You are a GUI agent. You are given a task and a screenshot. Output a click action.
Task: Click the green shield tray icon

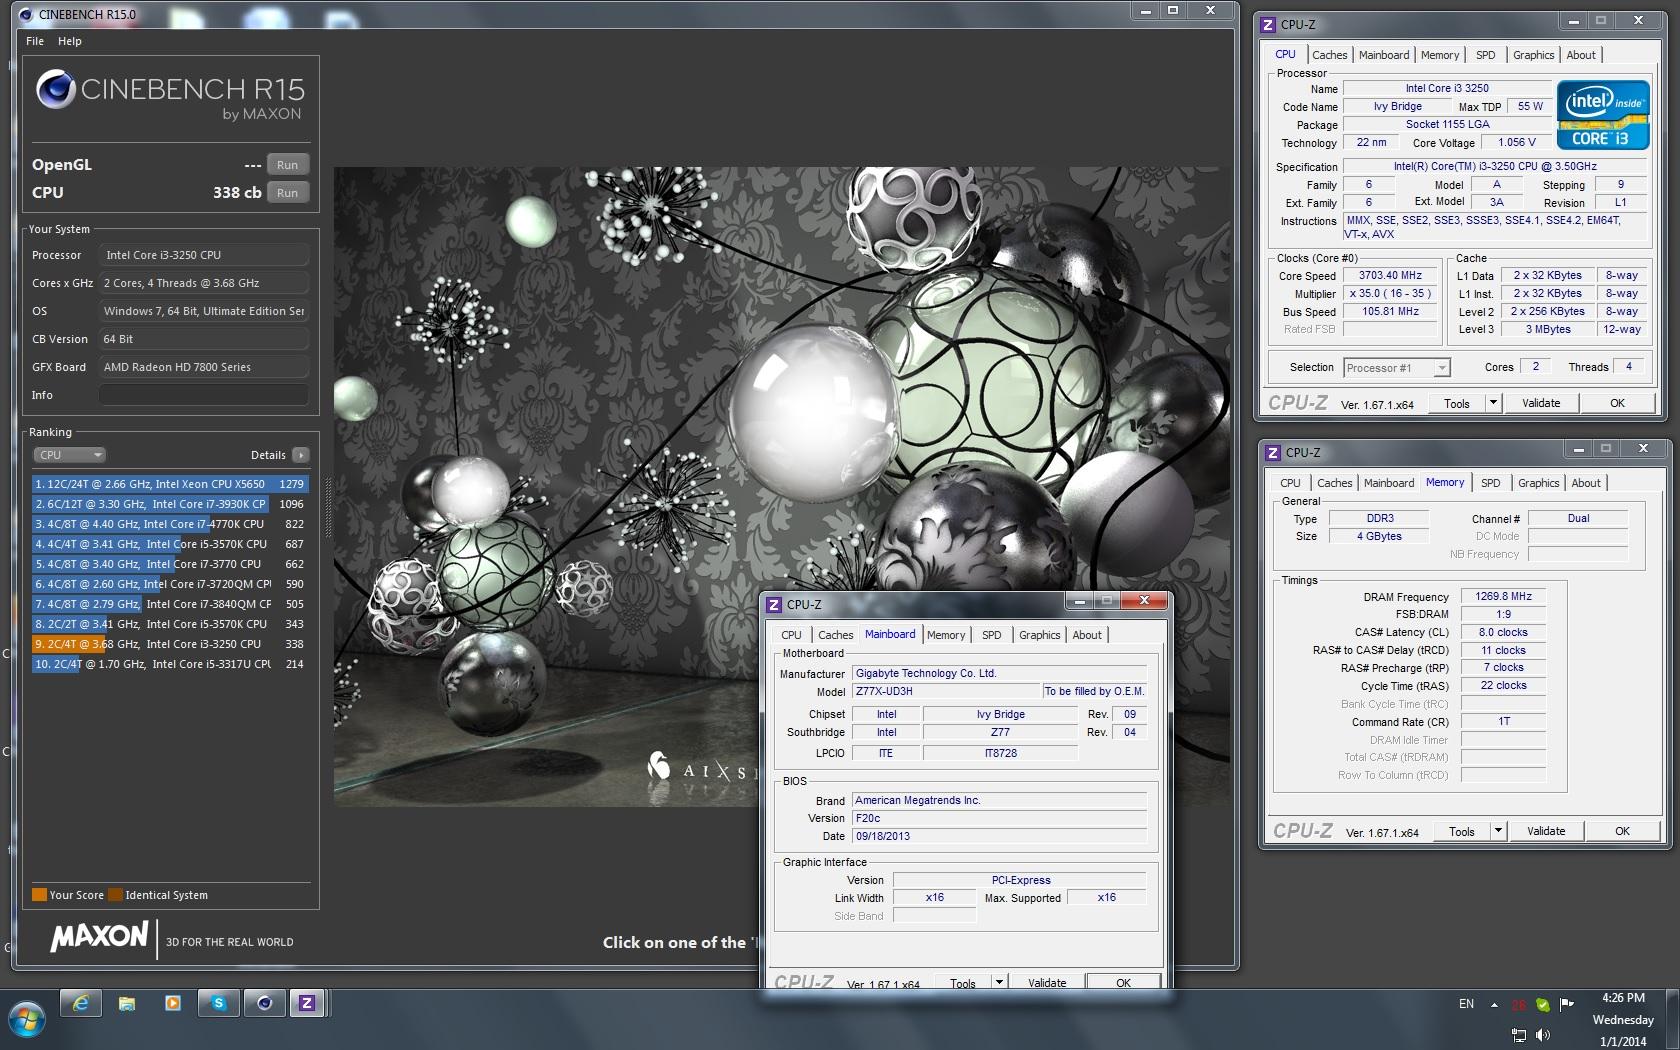[1543, 1004]
